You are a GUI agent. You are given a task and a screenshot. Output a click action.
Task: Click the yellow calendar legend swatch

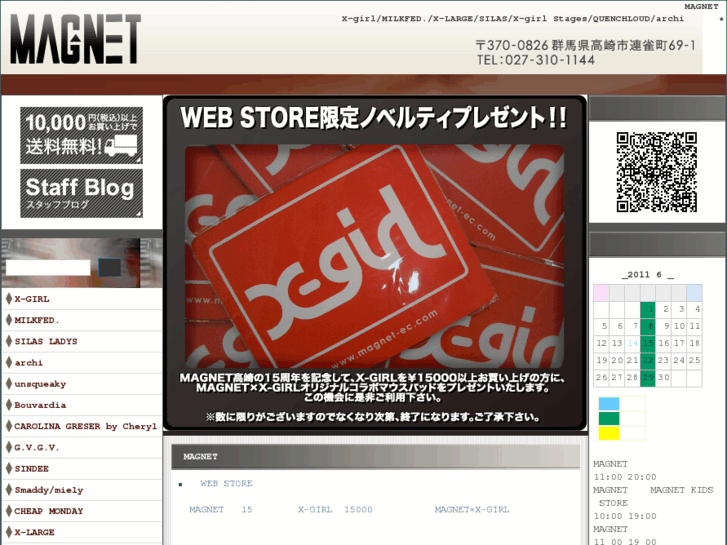click(x=609, y=433)
